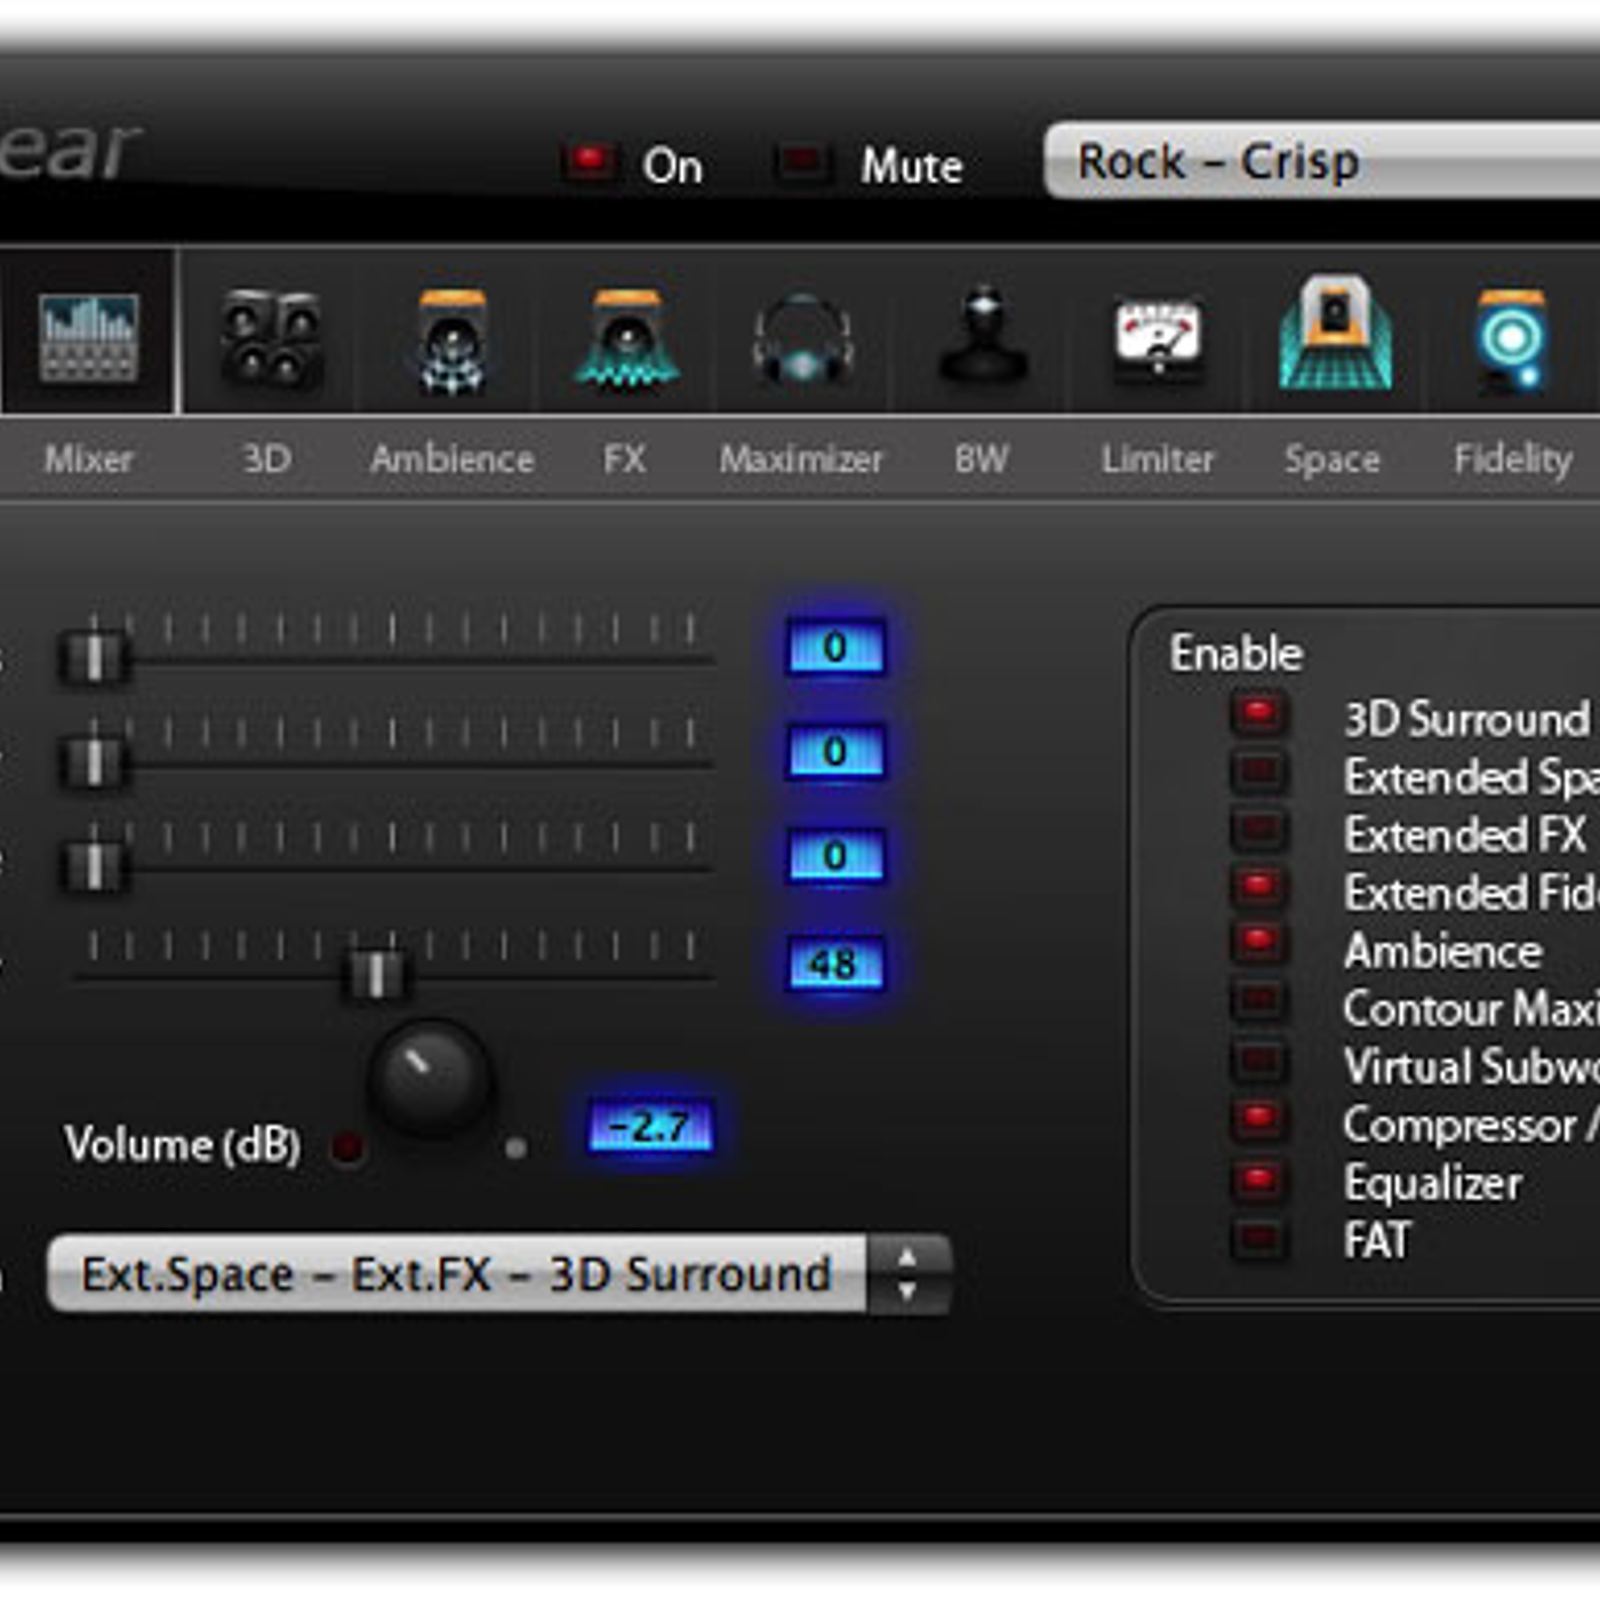Screen dimensions: 1600x1600
Task: Enable the FAT option LED
Action: pyautogui.click(x=1259, y=1239)
